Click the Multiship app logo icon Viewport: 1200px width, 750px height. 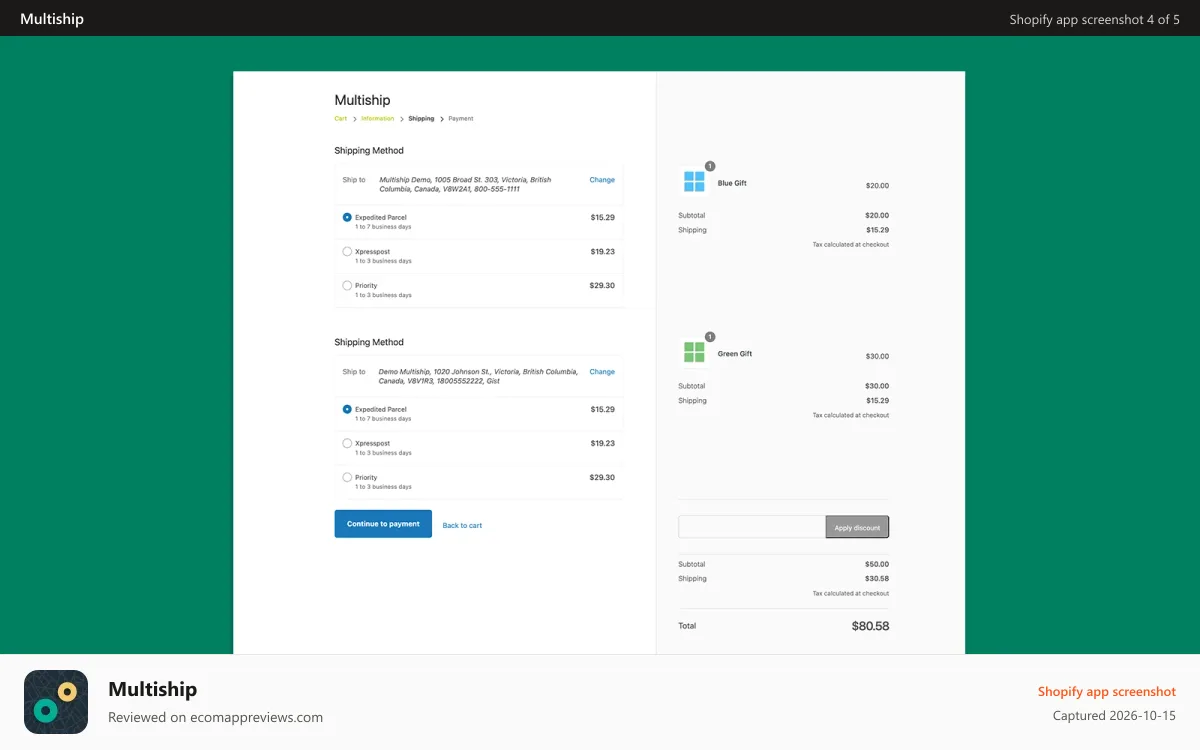pyautogui.click(x=56, y=702)
